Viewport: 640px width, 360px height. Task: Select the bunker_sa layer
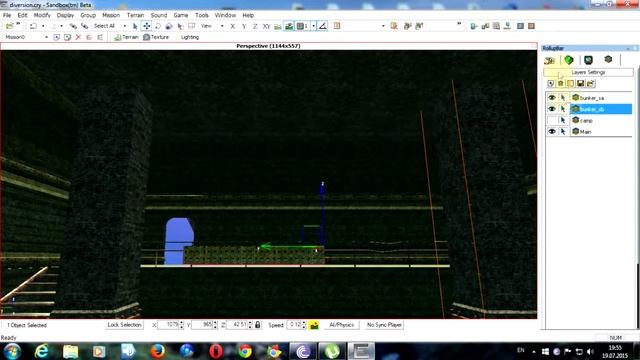point(591,98)
